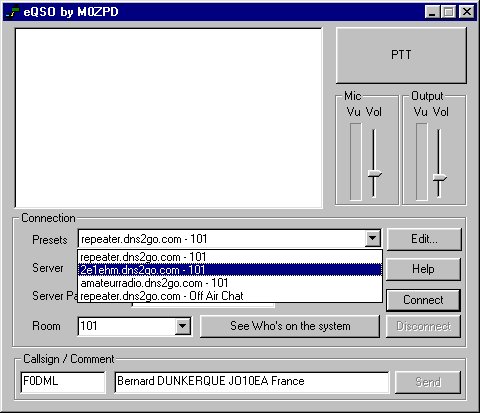This screenshot has width=480, height=413.
Task: Click the Send button
Action: point(428,382)
